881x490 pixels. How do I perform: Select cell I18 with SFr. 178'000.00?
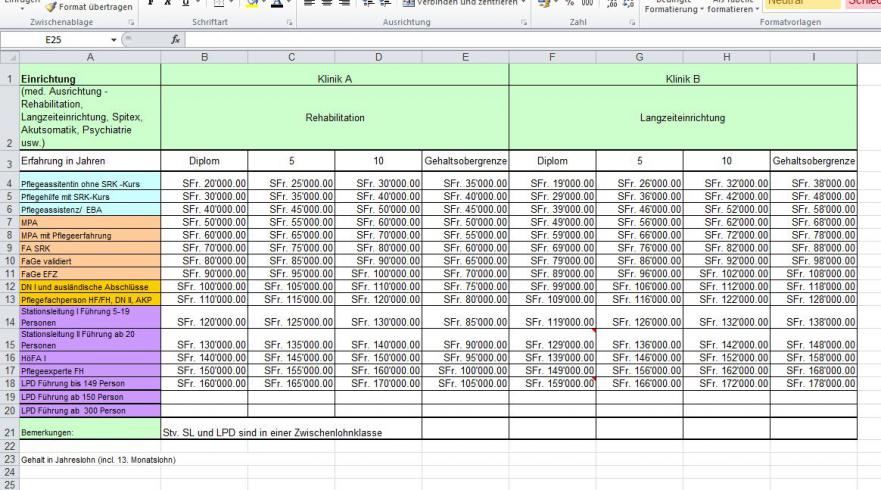[x=814, y=383]
